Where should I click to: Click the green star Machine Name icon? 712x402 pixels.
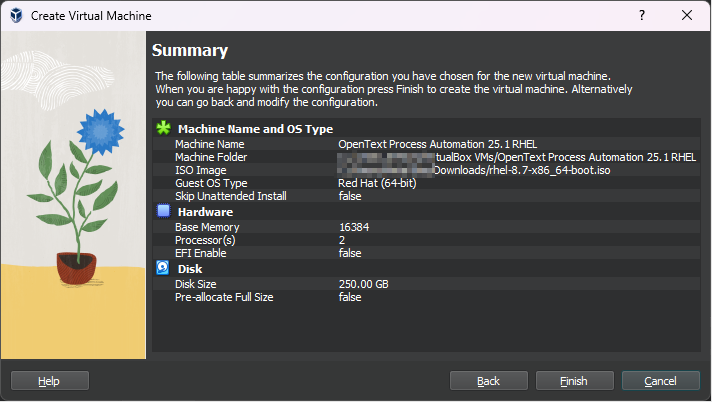click(164, 128)
